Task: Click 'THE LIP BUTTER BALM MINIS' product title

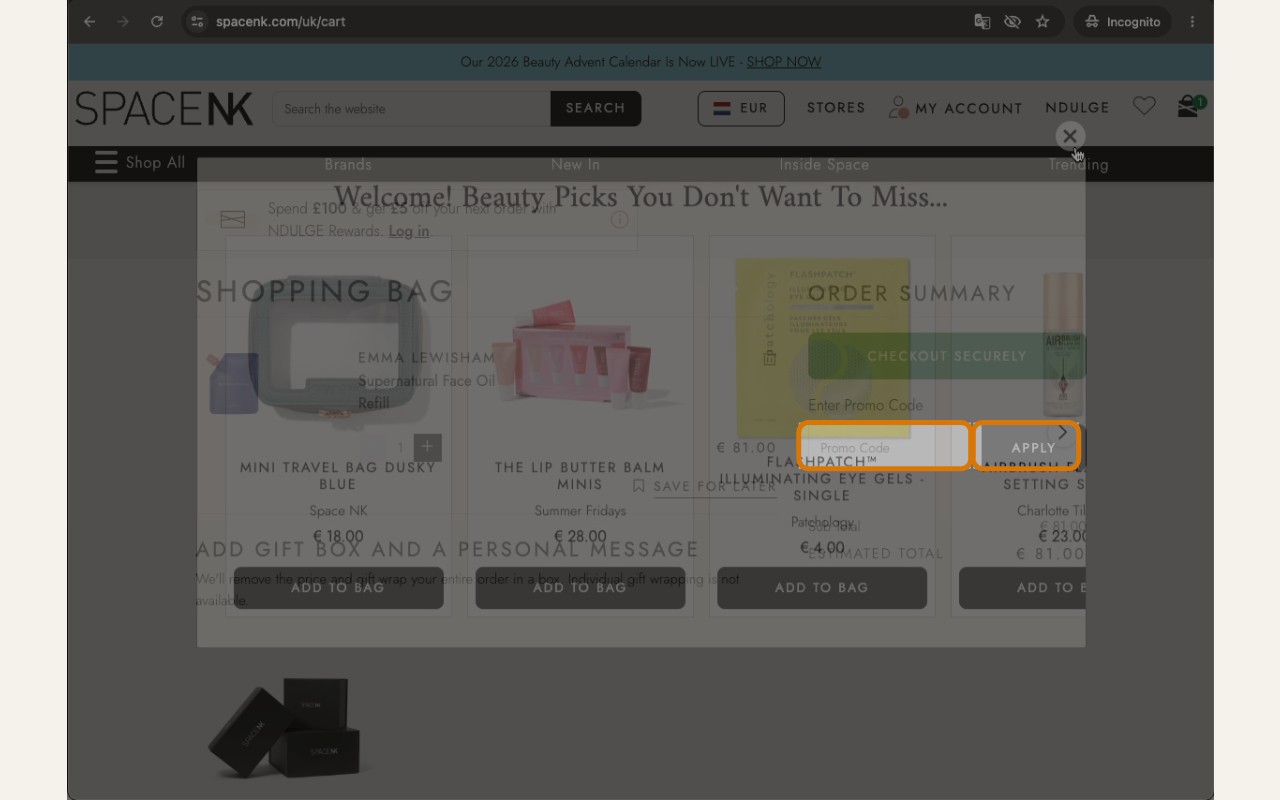Action: (580, 476)
